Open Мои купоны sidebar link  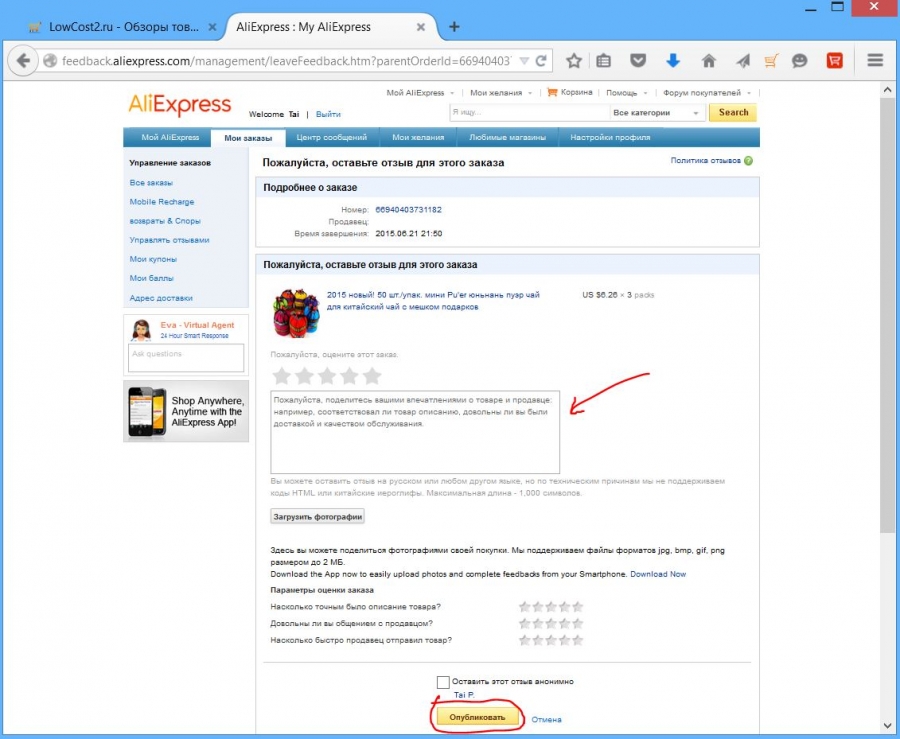point(153,259)
